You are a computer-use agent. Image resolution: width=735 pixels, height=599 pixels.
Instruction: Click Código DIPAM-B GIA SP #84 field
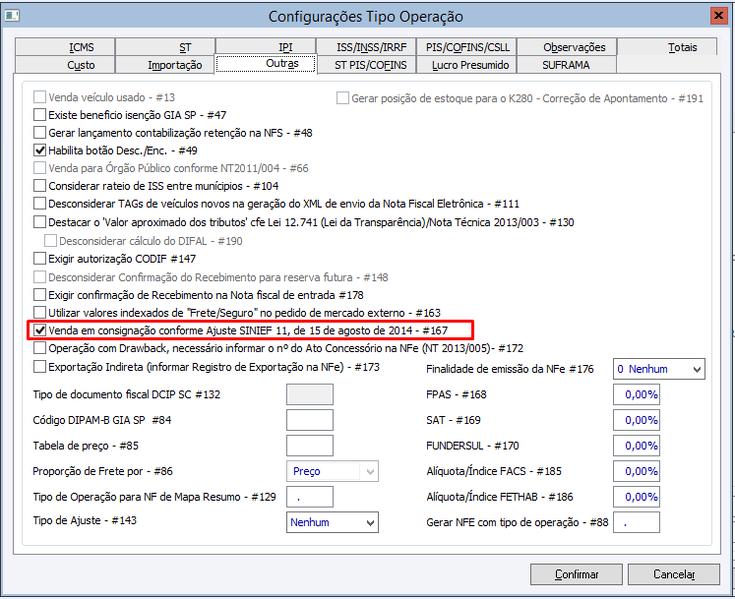click(x=310, y=420)
